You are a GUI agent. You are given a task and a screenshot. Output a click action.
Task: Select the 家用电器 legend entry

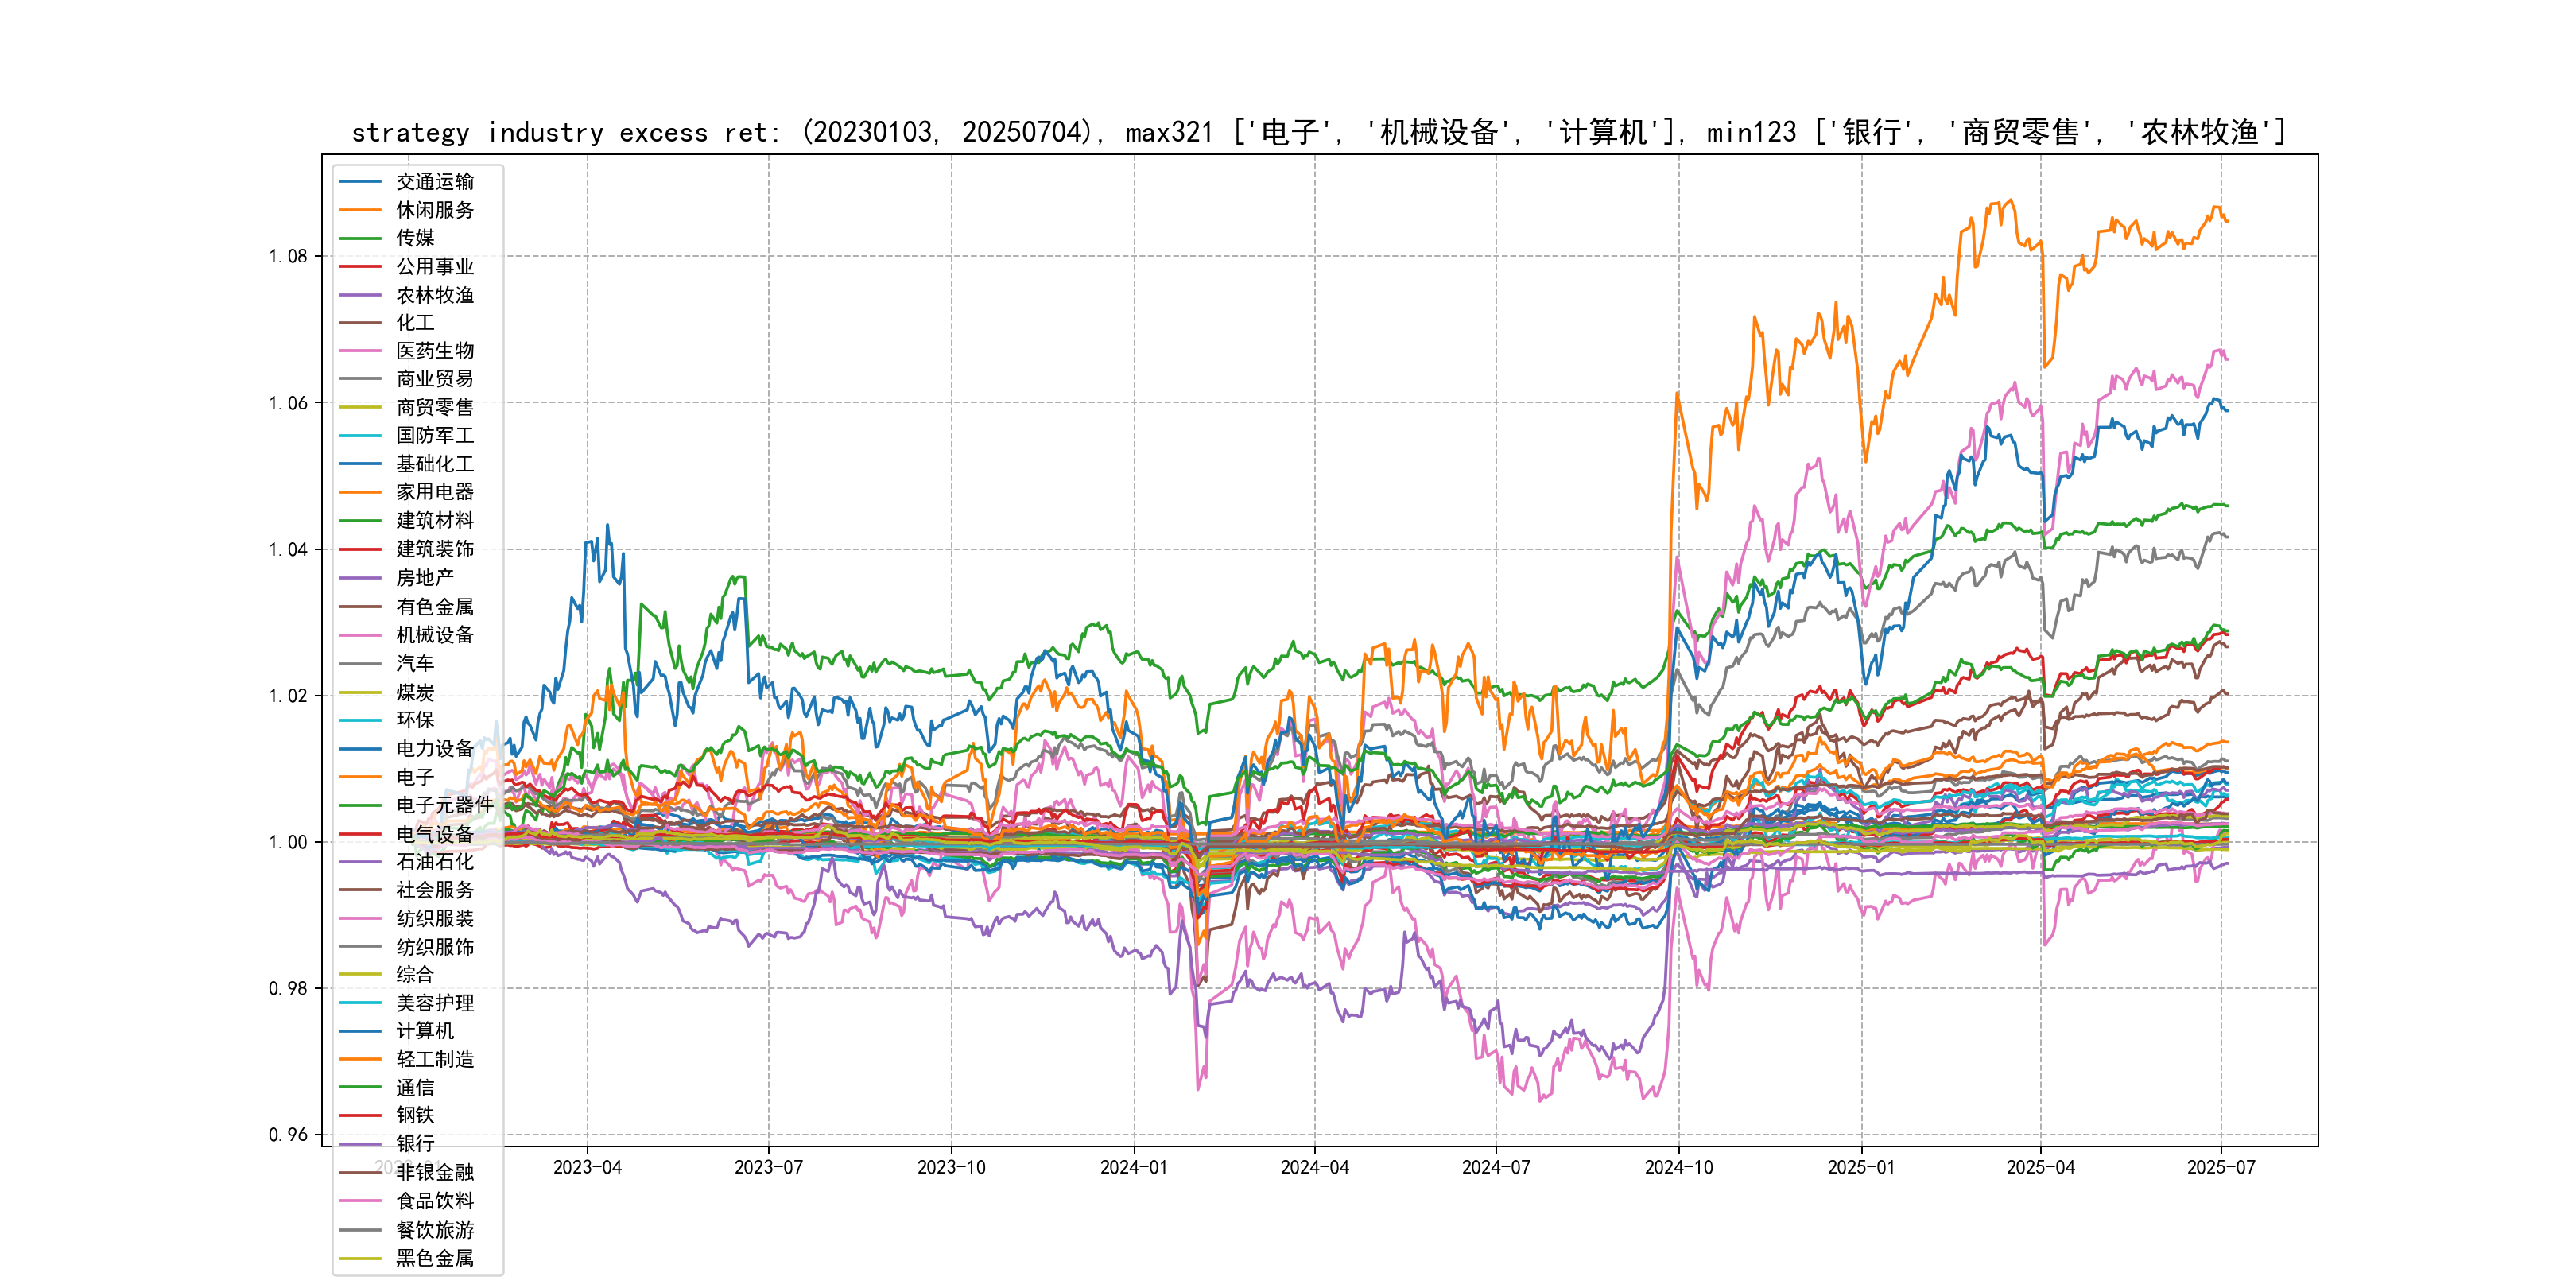point(434,492)
